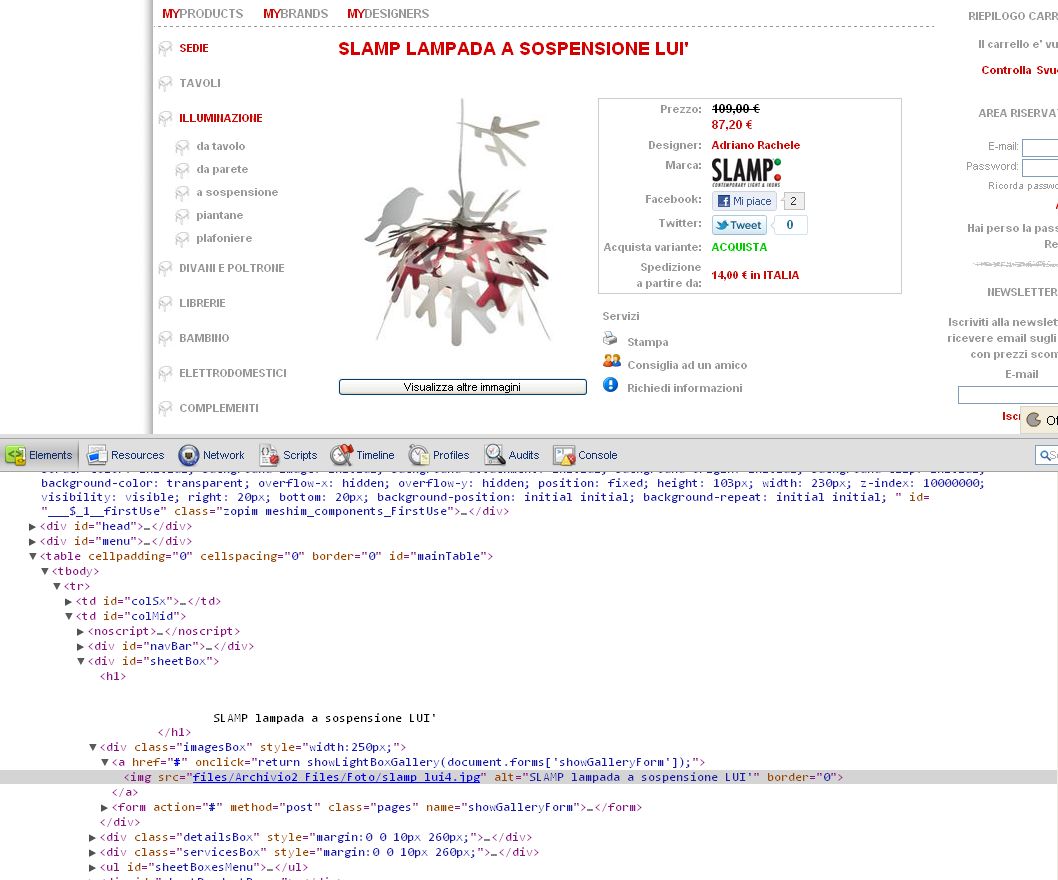Click the chair icon beside LIBRERIE
The height and width of the screenshot is (880, 1058).
click(165, 304)
